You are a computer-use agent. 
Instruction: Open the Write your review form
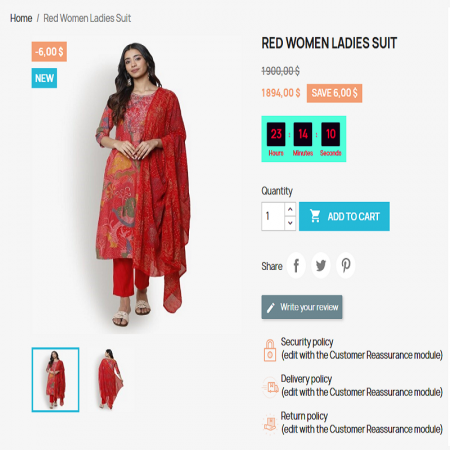(302, 307)
